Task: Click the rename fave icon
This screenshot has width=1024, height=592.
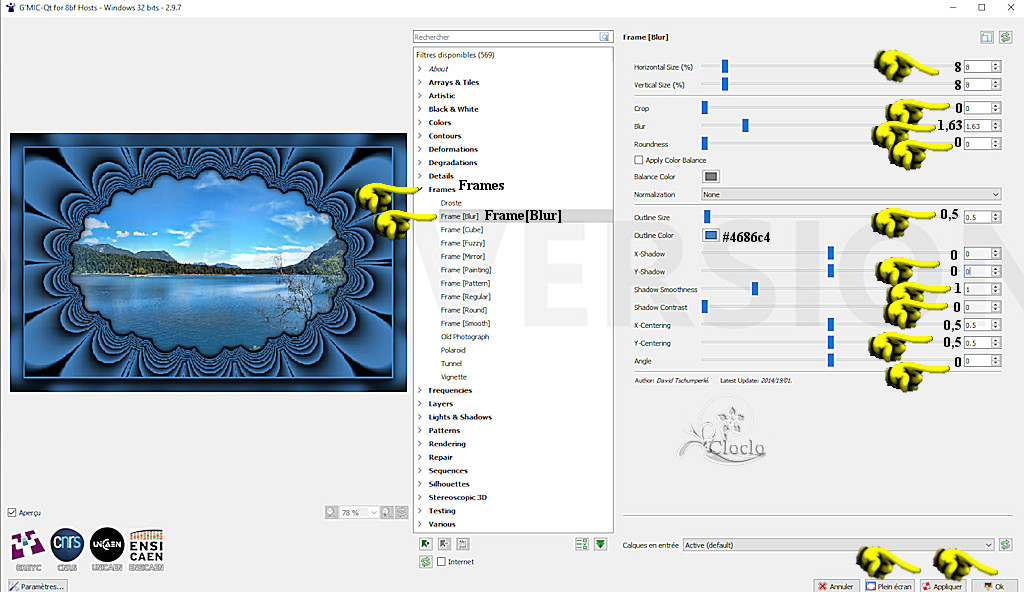Action: coord(463,544)
